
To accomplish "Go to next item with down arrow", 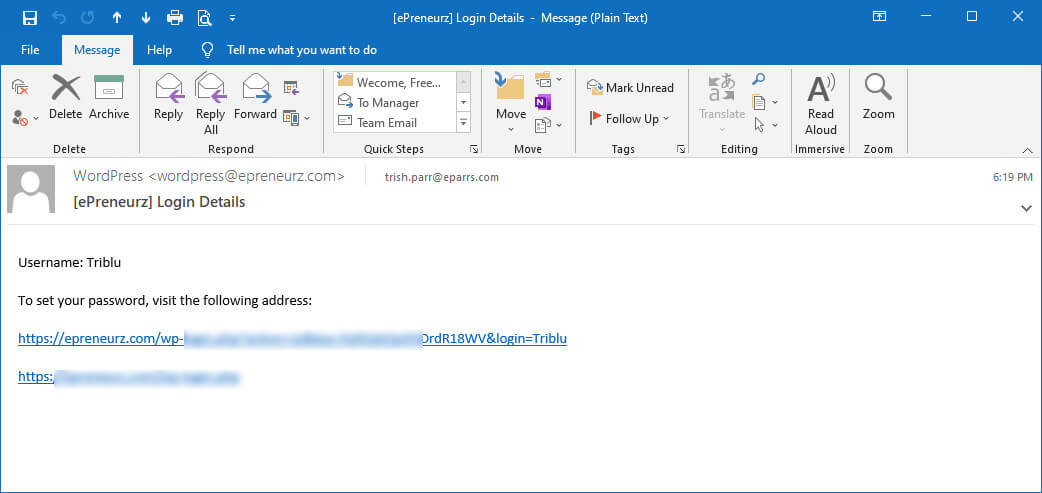I will tap(146, 18).
